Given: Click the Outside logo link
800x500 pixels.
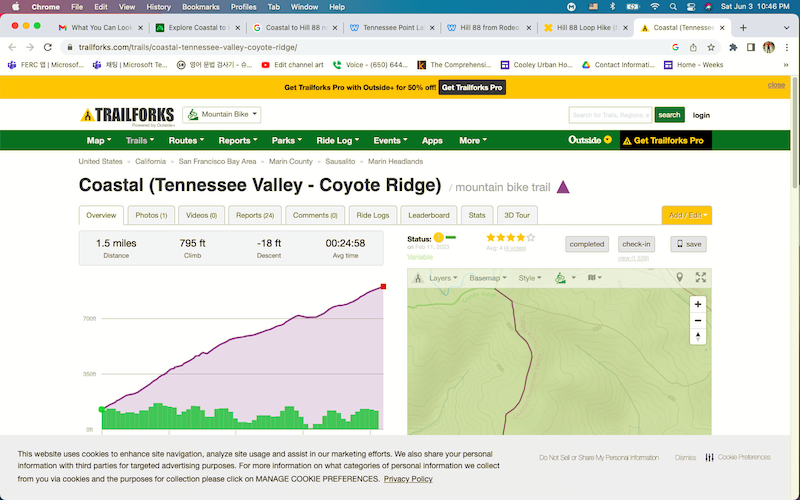Looking at the screenshot, I should pos(590,140).
